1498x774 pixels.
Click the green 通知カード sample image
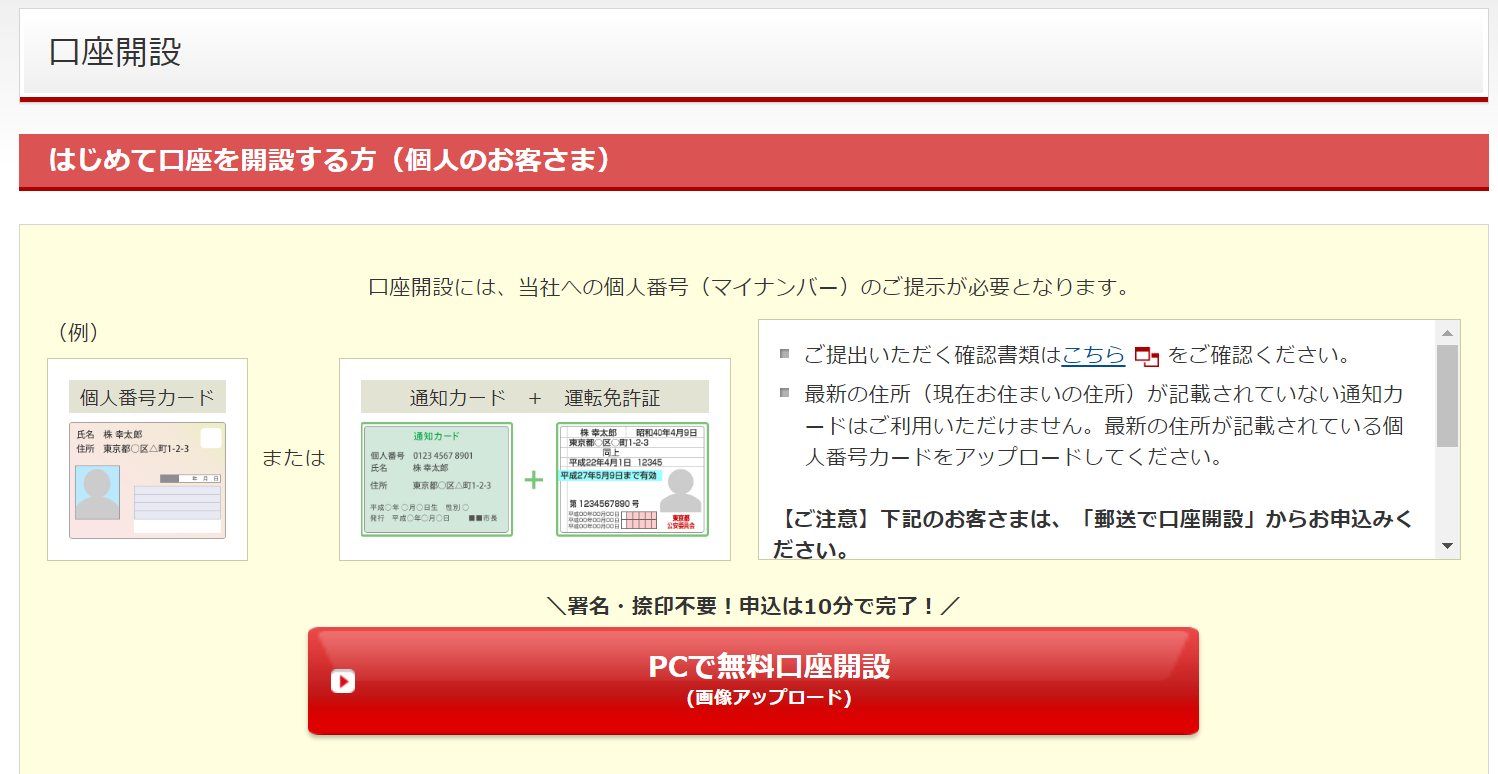[x=436, y=479]
